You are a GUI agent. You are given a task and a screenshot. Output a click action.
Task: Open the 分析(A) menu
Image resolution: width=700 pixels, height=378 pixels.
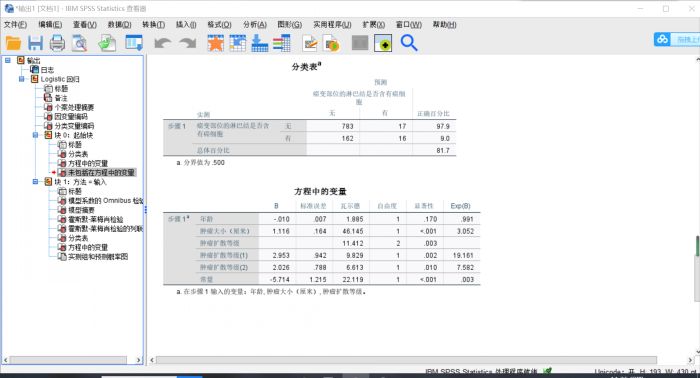pos(255,25)
